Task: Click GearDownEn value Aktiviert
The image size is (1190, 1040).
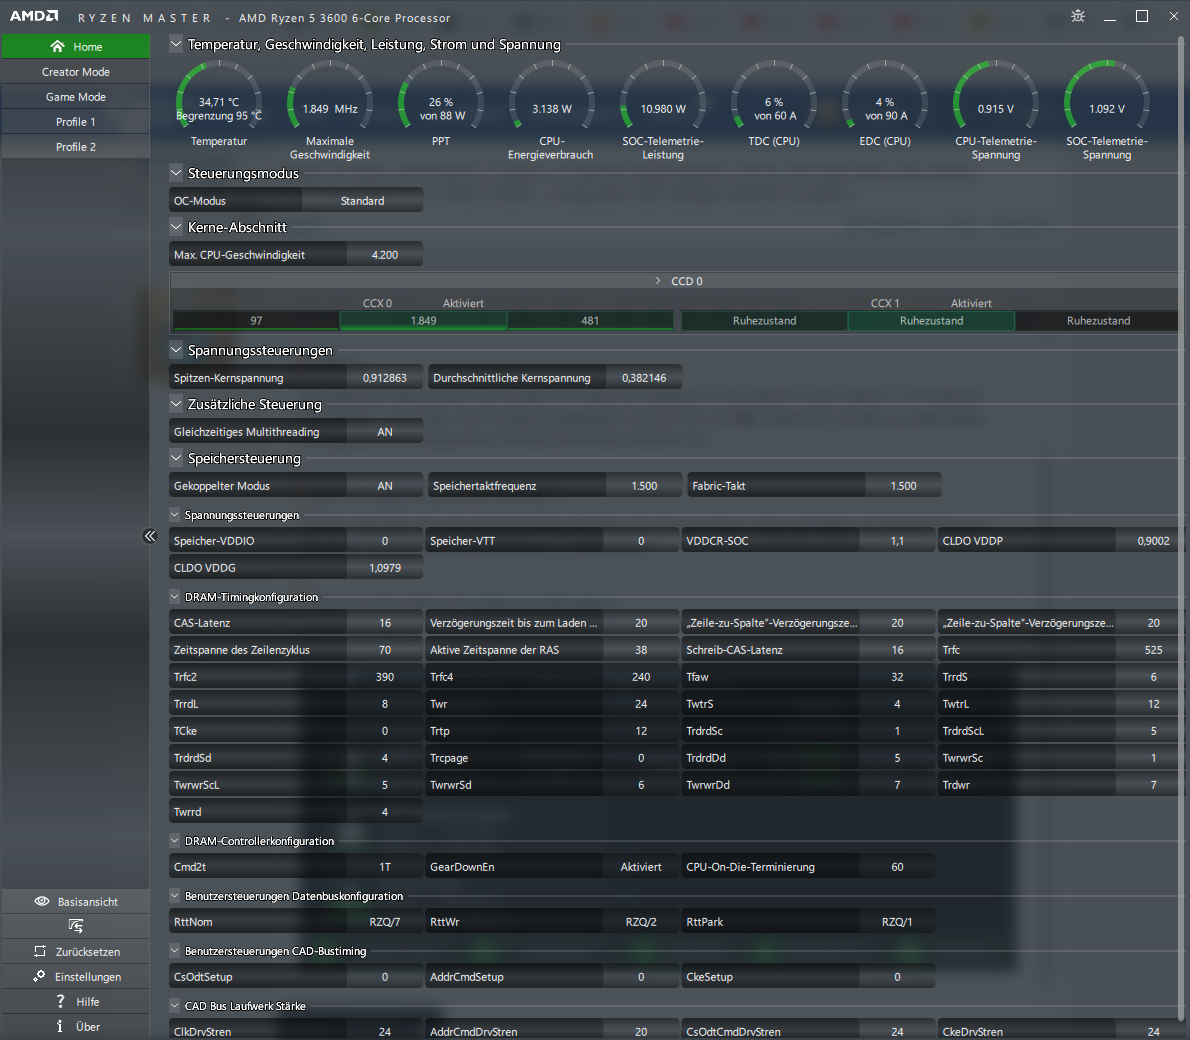Action: pyautogui.click(x=641, y=866)
